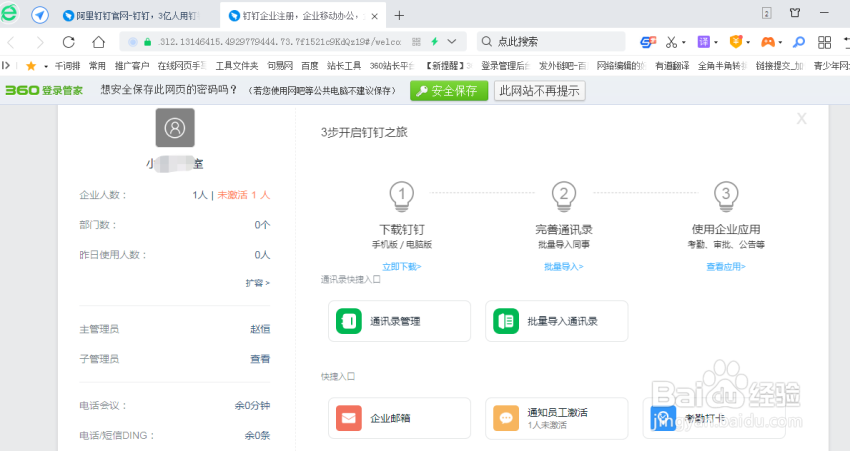Click the 扩容 link
850x451 pixels.
(257, 282)
